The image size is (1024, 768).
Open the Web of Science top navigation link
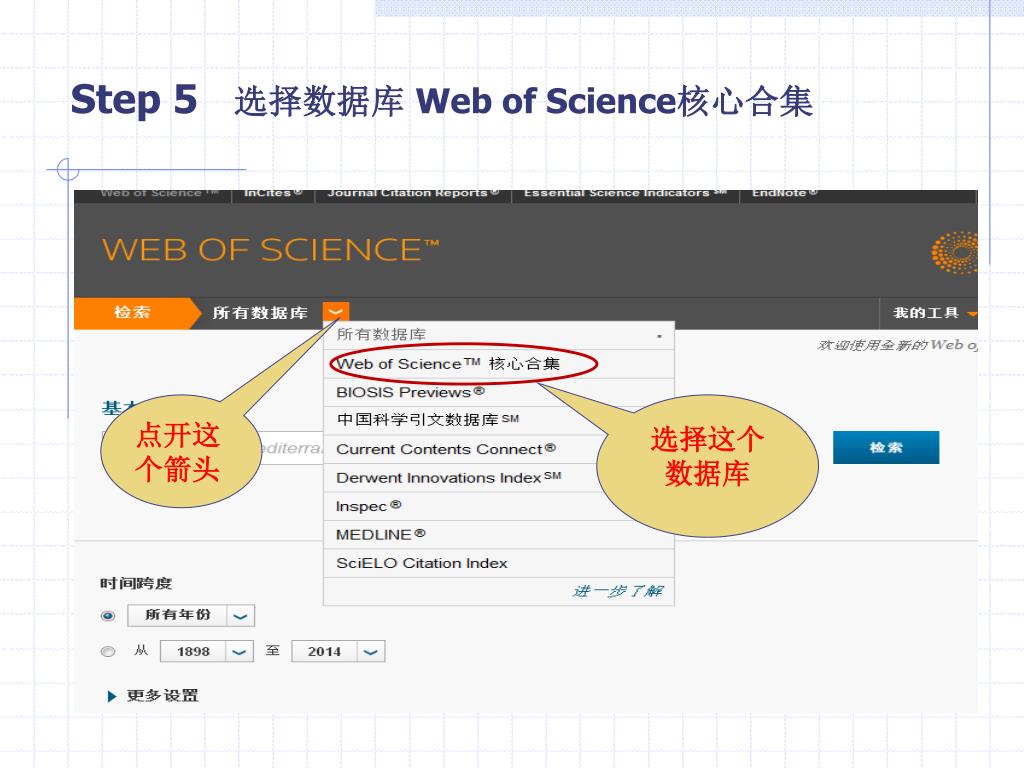pyautogui.click(x=159, y=193)
